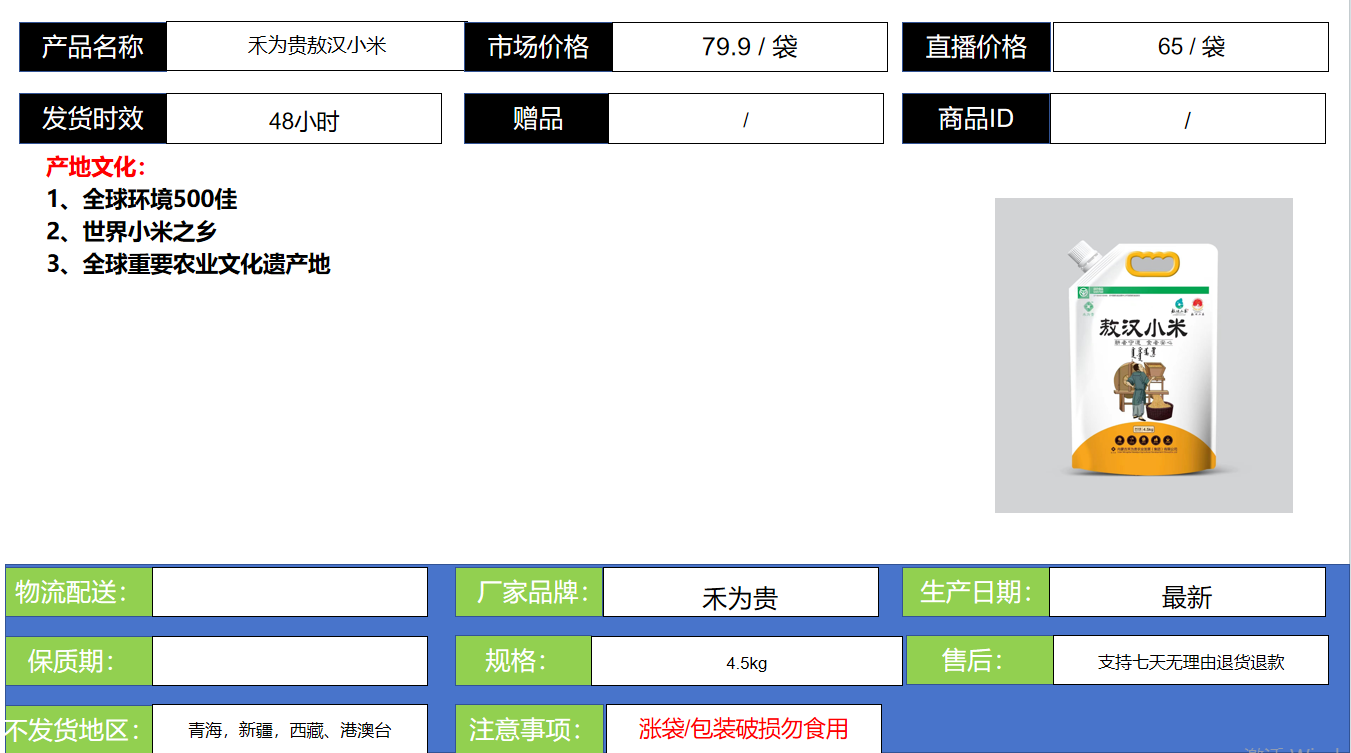Click the market price value 79.9 / 袋
Viewport: 1351px width, 753px height.
coord(749,47)
